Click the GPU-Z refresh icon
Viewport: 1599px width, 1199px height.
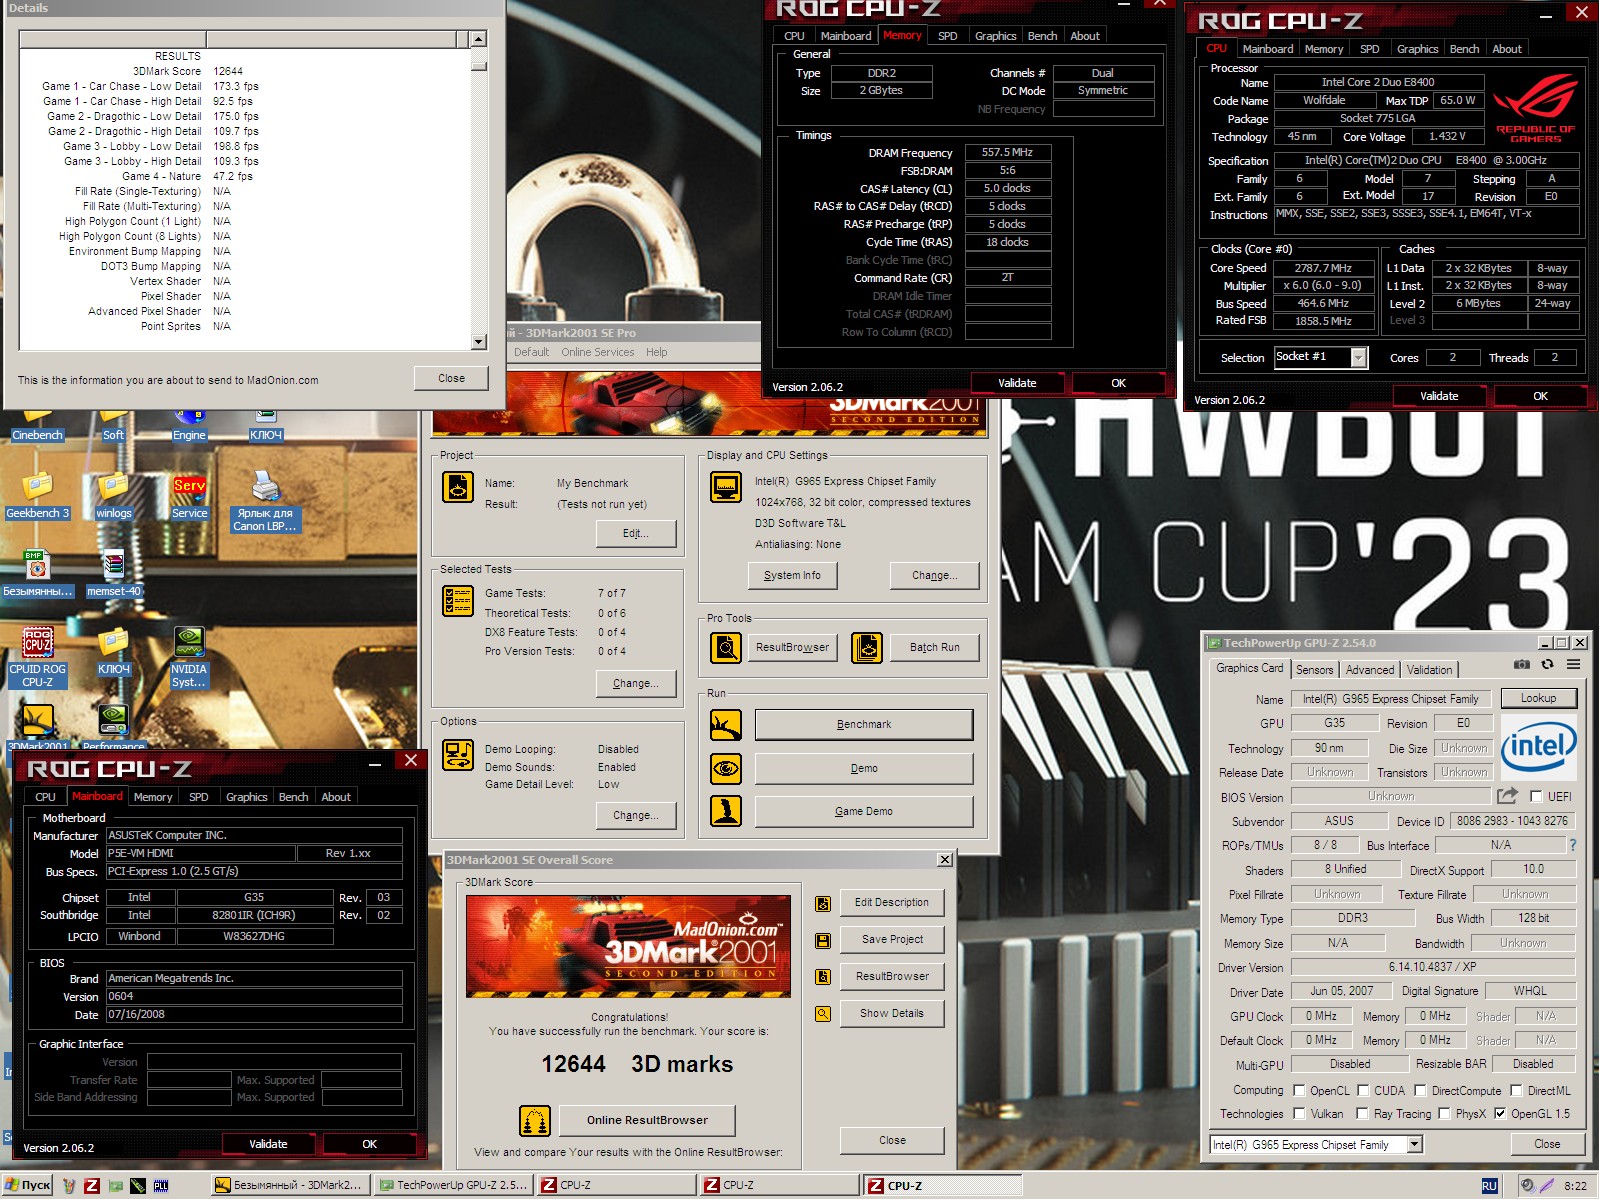click(x=1547, y=664)
